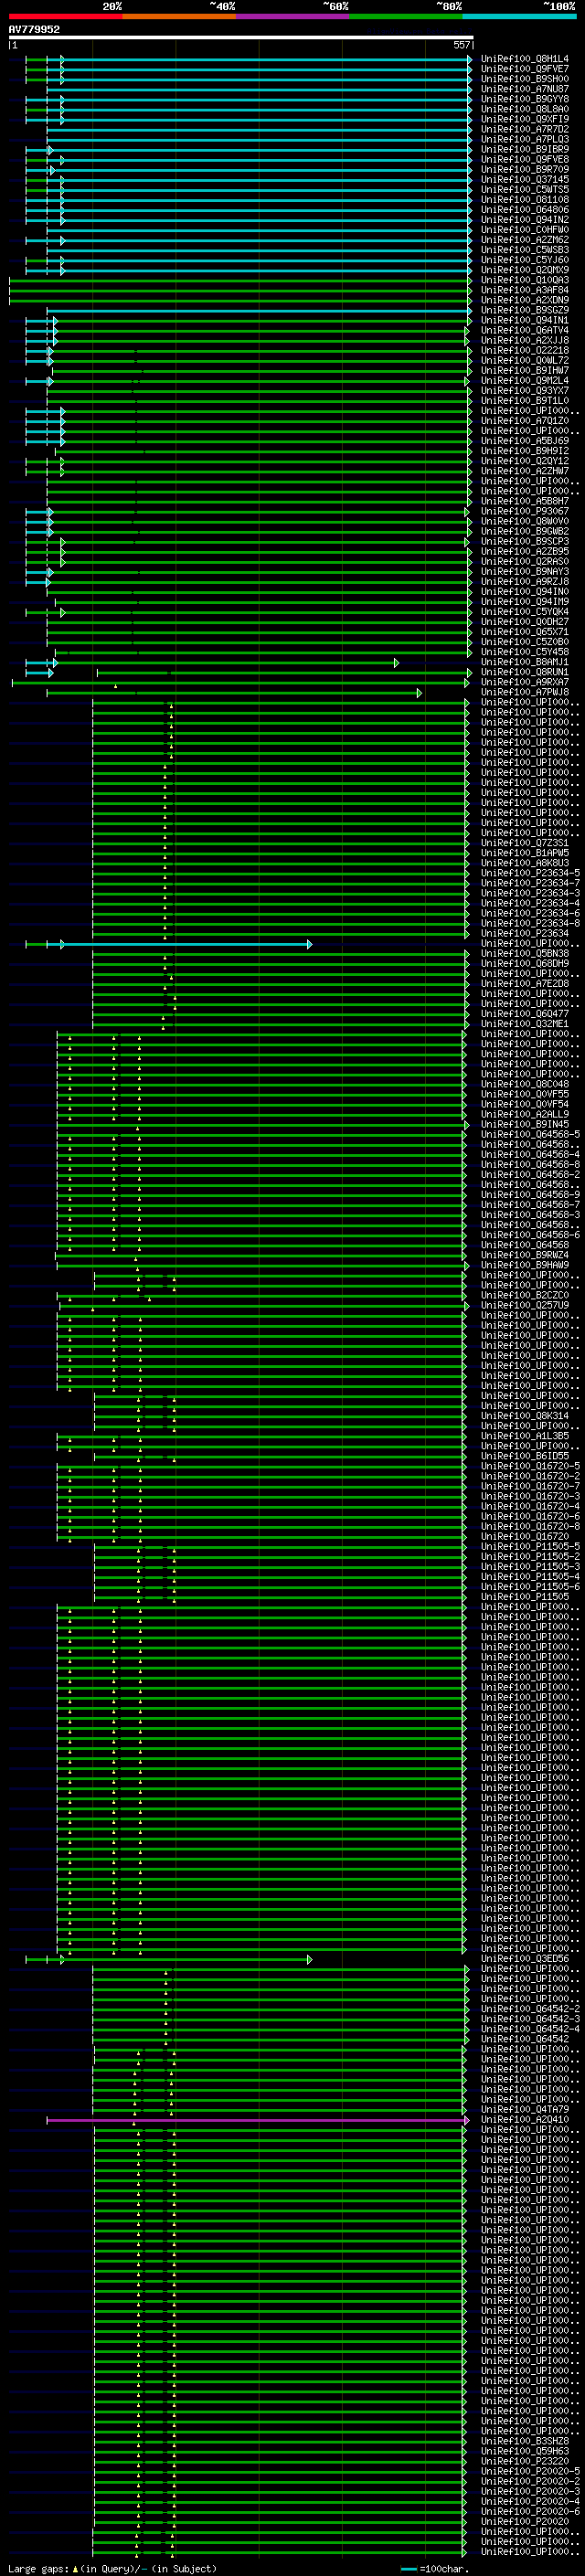
Task: Click the orange ~40% identity legend segment
Action: point(179,16)
